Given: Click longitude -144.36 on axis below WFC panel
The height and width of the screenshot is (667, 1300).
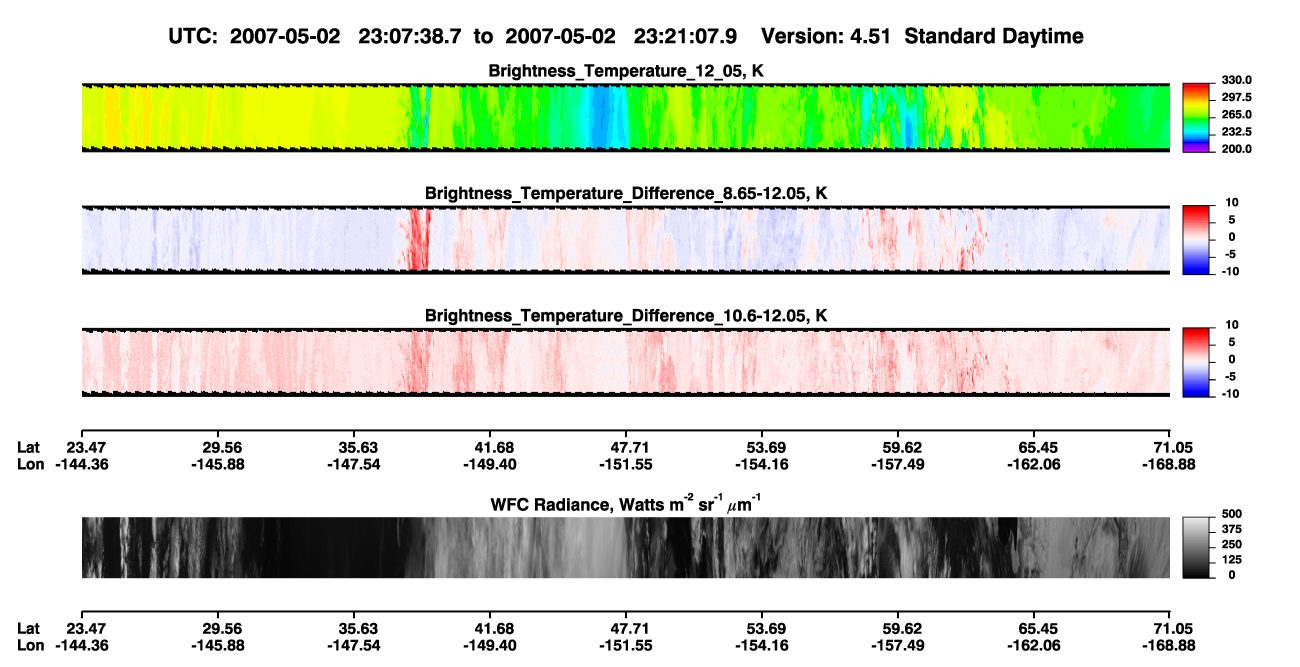Looking at the screenshot, I should pyautogui.click(x=81, y=645).
